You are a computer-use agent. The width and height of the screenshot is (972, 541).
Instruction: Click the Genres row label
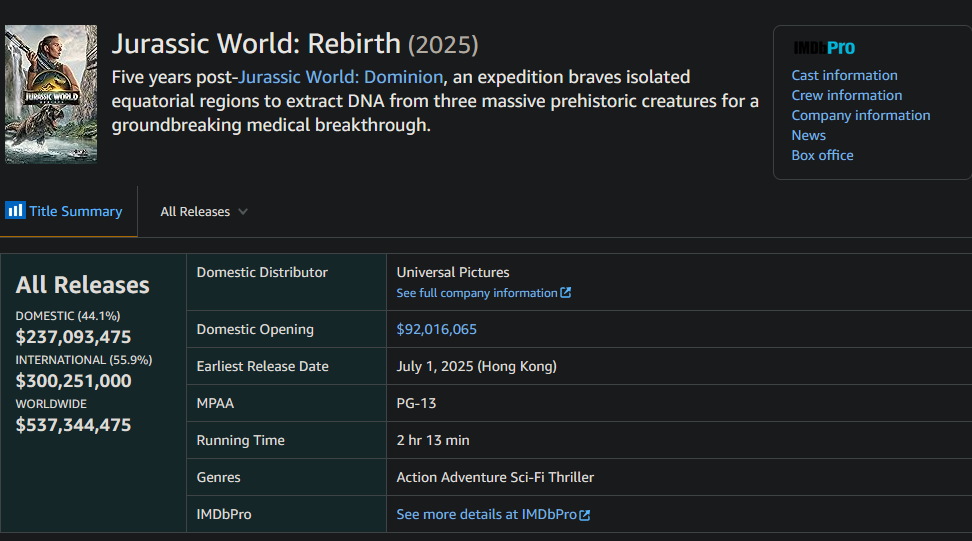coord(218,477)
